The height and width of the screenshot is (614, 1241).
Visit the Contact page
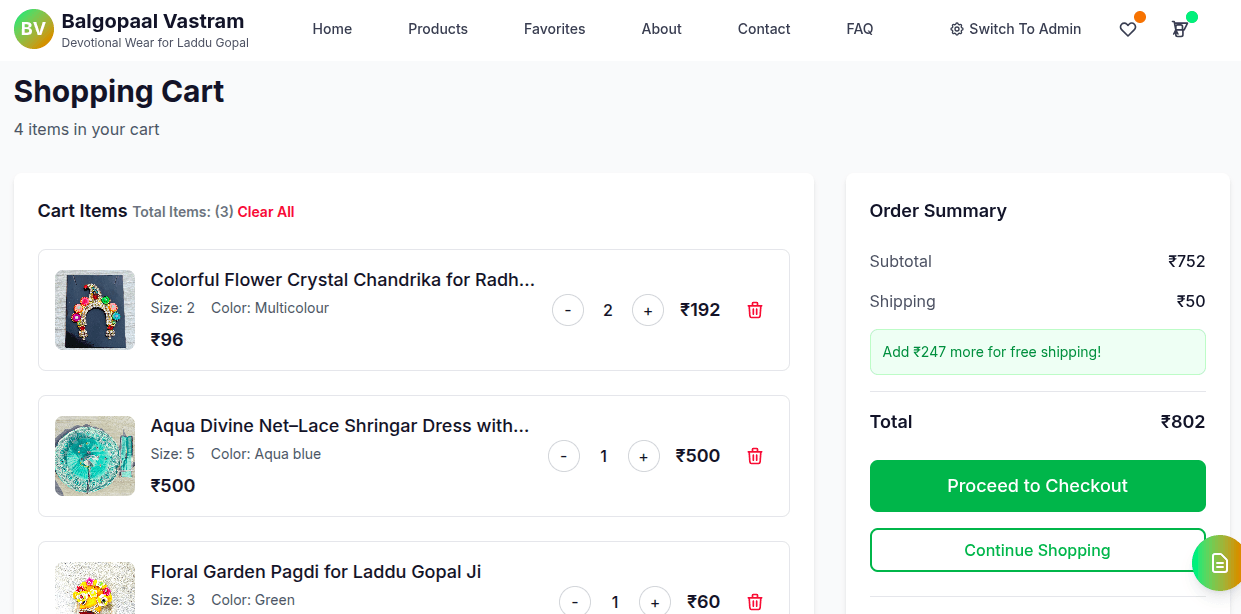[x=764, y=29]
